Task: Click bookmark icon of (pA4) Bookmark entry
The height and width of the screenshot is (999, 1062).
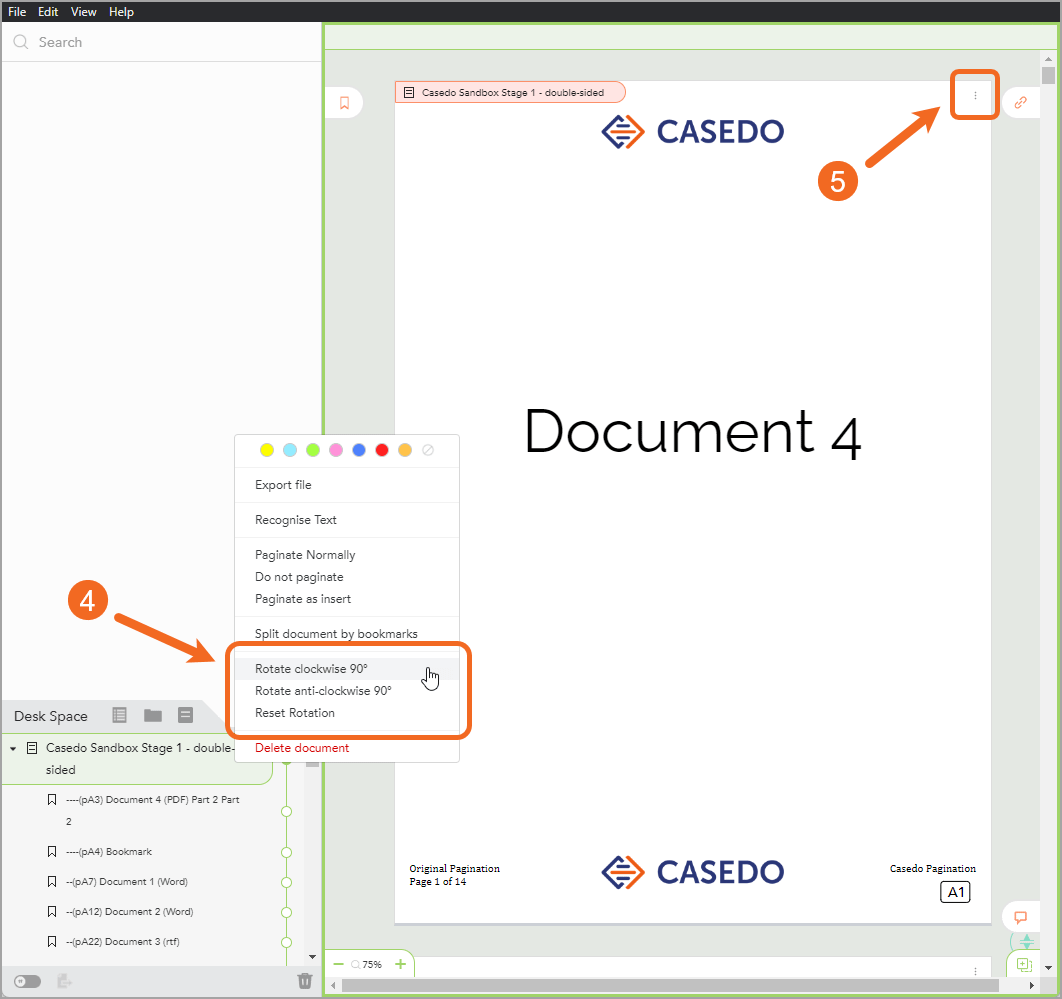Action: pos(51,852)
